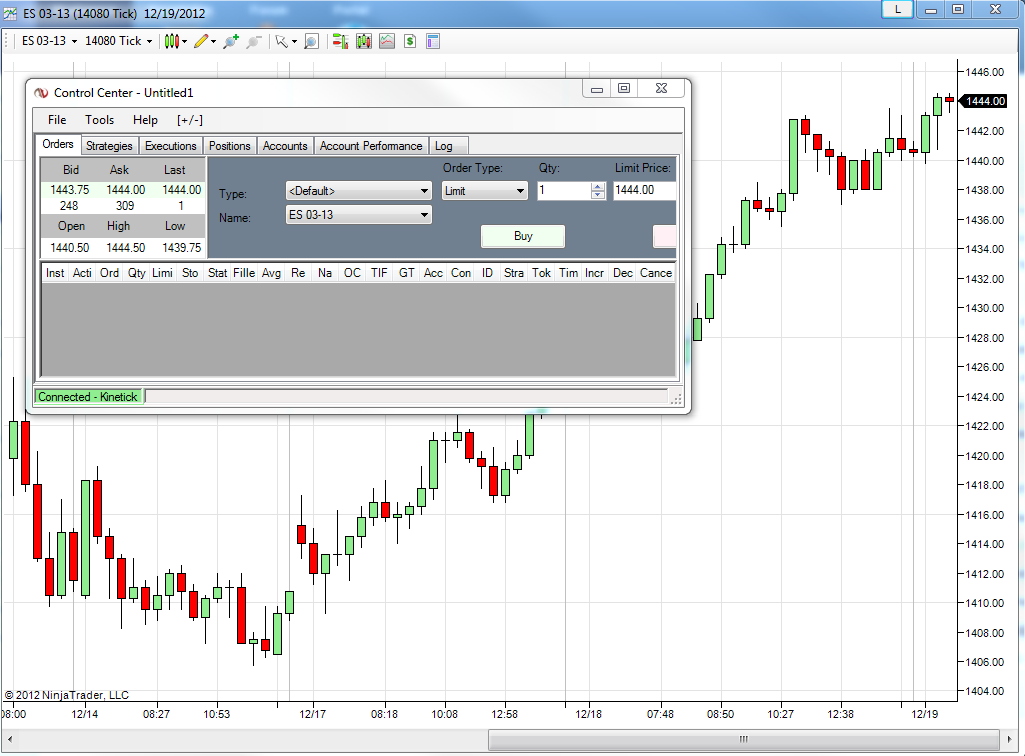Open the File menu in Control Center
The image size is (1025, 756).
[x=57, y=120]
